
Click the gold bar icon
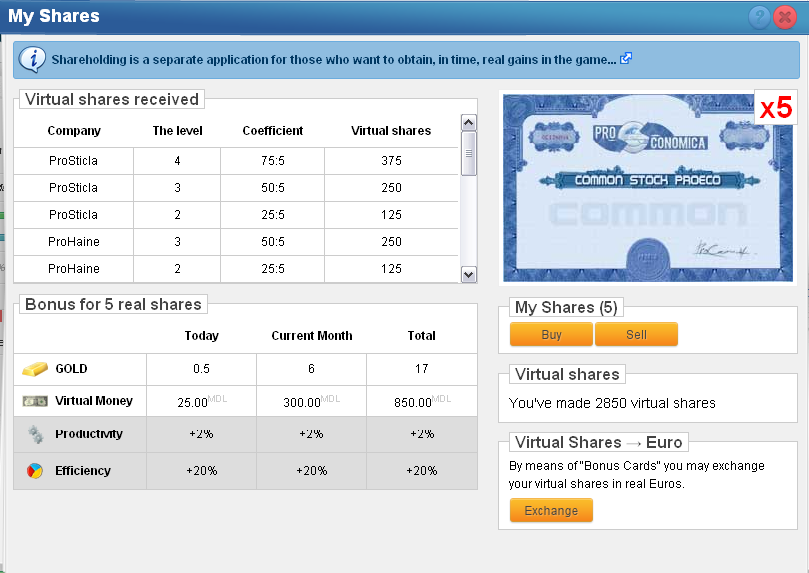[x=35, y=369]
